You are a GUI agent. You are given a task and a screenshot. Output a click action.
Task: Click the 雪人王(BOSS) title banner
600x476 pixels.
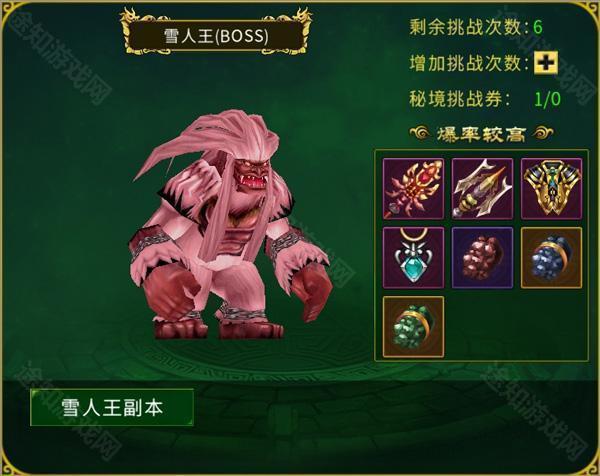tap(216, 36)
